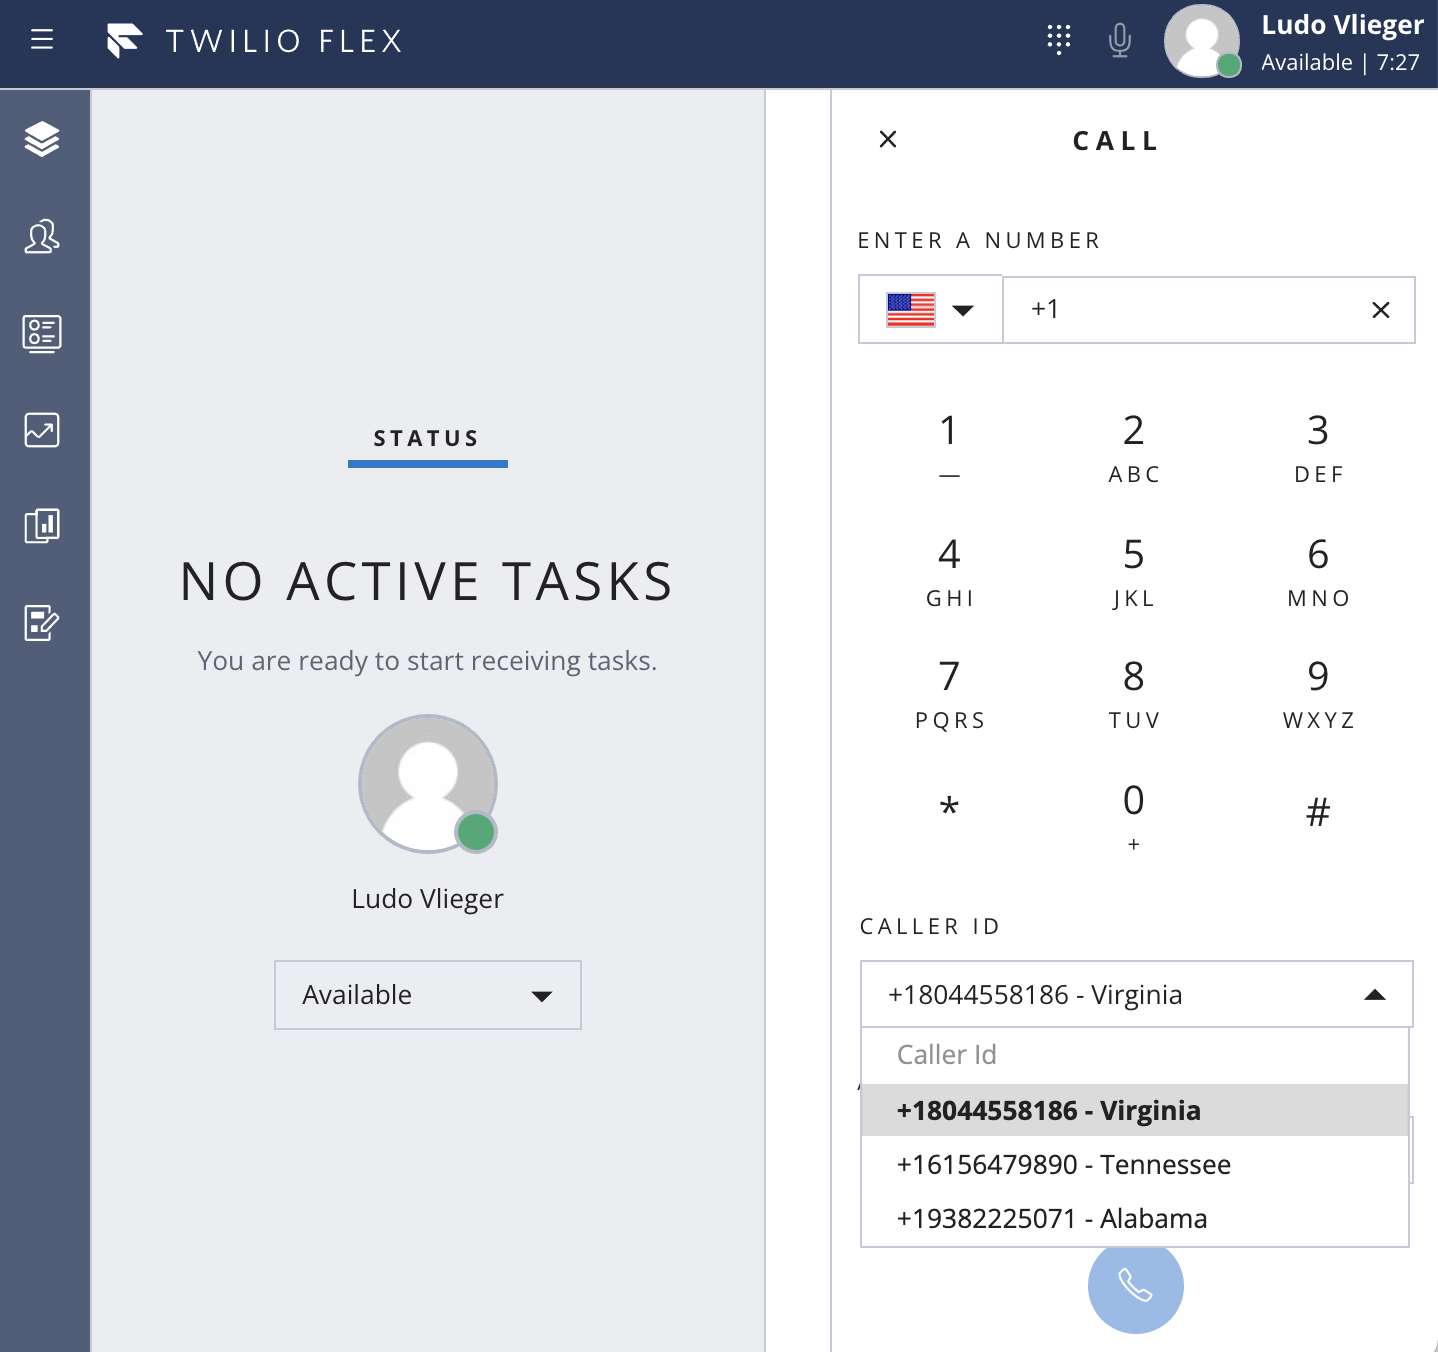Close the Call dialpad panel
Viewport: 1438px width, 1352px height.
pyautogui.click(x=888, y=139)
